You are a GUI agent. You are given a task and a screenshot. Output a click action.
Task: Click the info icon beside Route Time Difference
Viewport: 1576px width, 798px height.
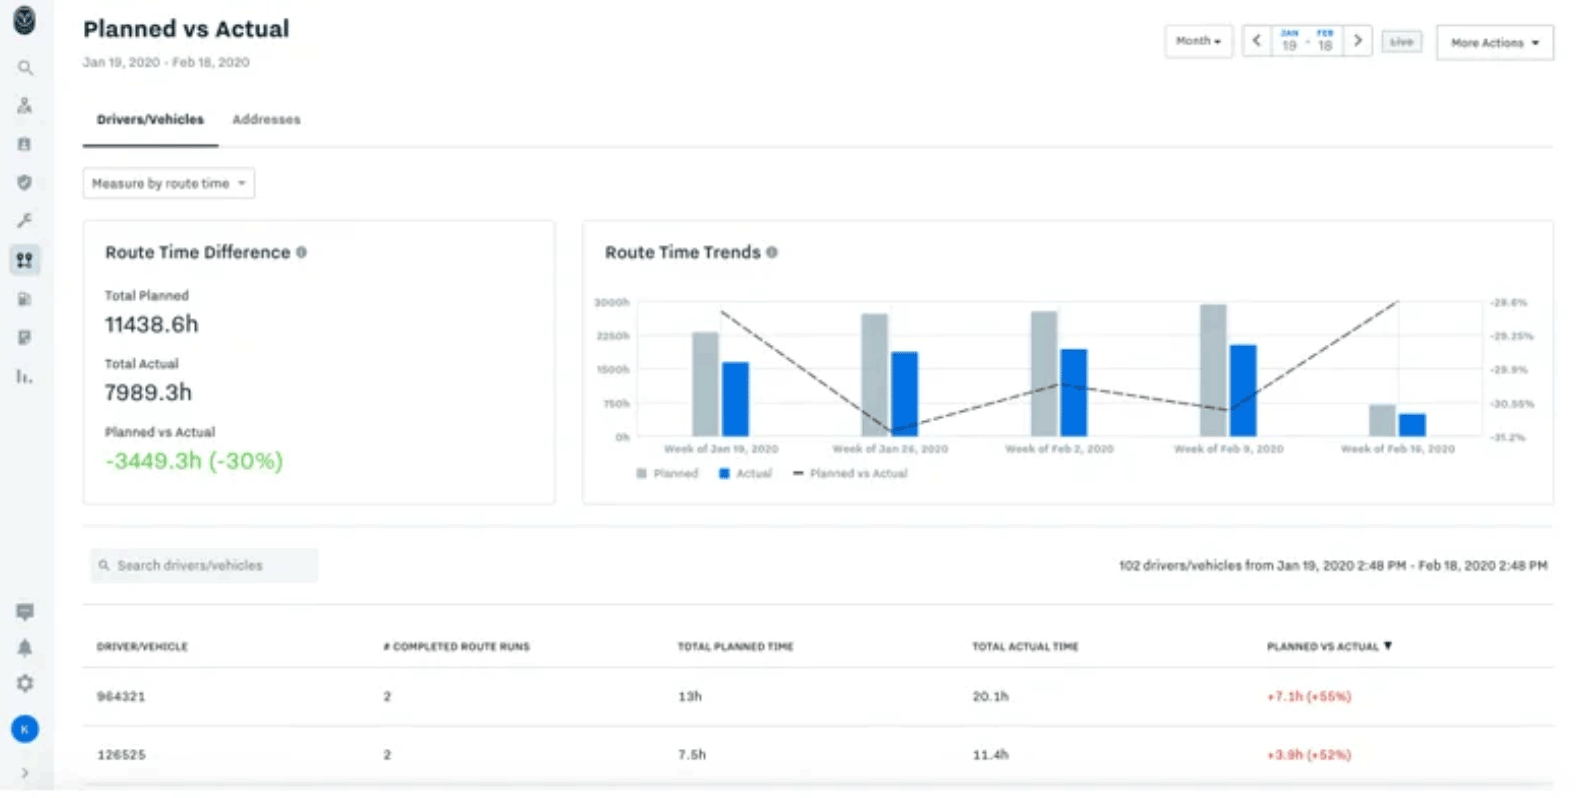pyautogui.click(x=301, y=253)
